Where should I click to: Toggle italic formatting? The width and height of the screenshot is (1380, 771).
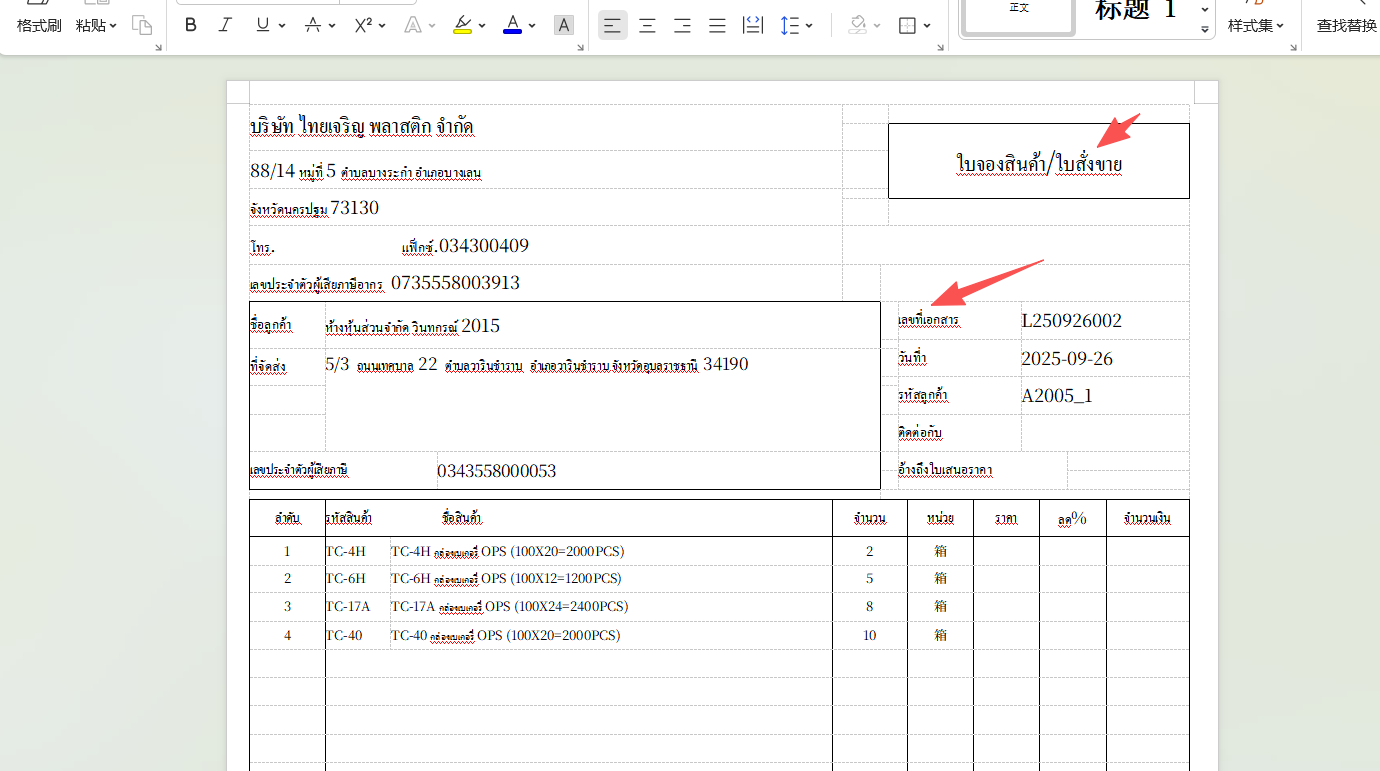point(225,25)
